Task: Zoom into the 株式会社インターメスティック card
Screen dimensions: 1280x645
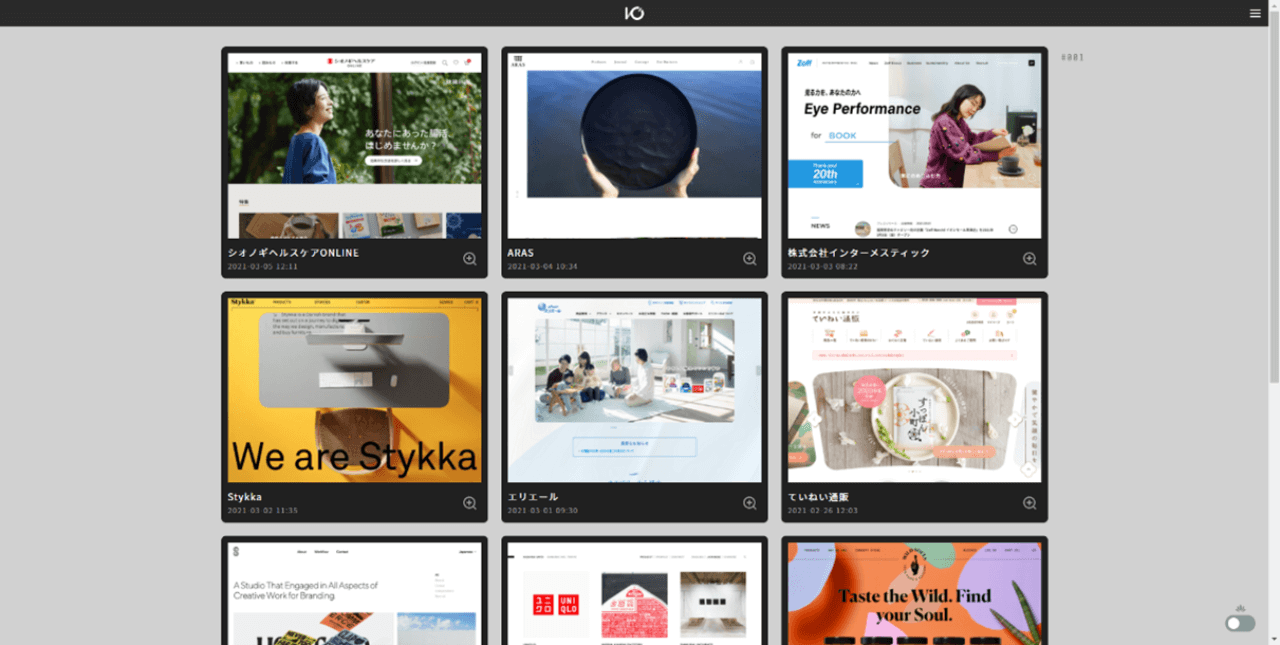Action: click(1029, 259)
